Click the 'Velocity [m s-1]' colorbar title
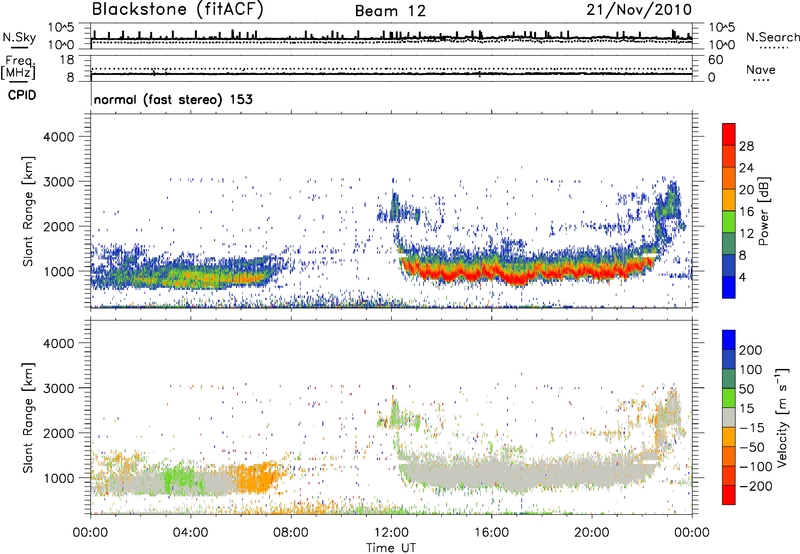800x554 pixels. (x=782, y=417)
